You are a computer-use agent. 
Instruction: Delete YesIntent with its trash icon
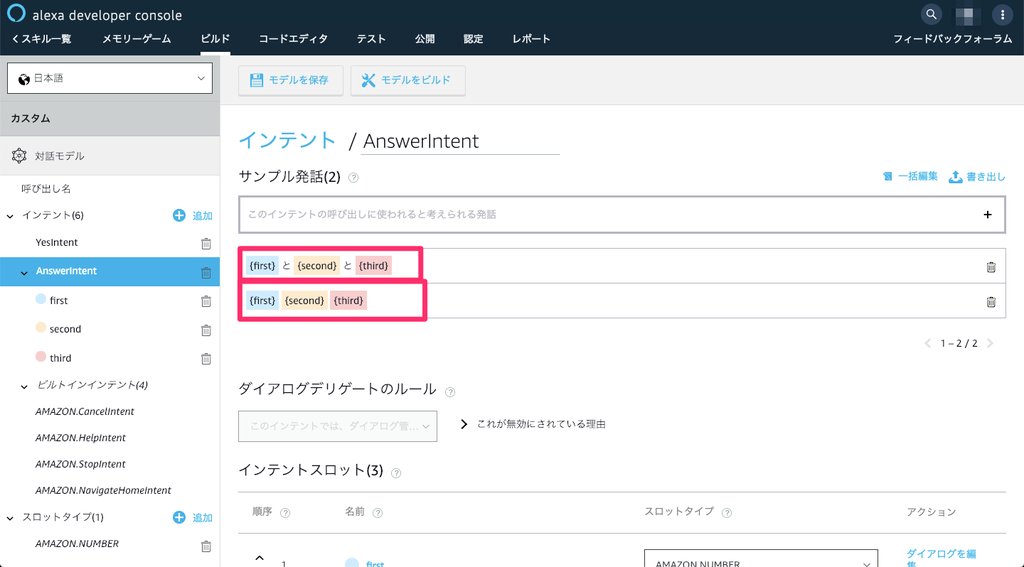tap(206, 243)
